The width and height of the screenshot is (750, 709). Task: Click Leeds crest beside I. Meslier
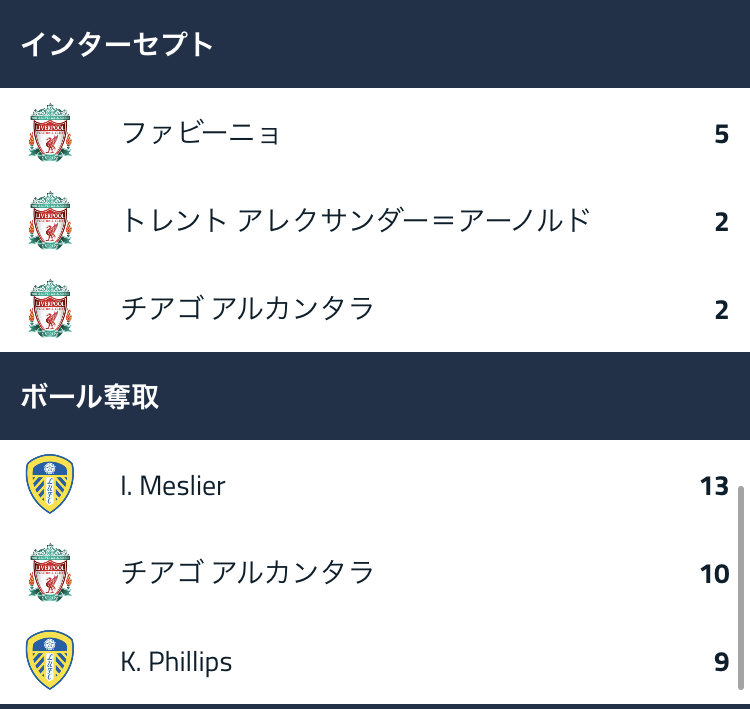(x=49, y=486)
